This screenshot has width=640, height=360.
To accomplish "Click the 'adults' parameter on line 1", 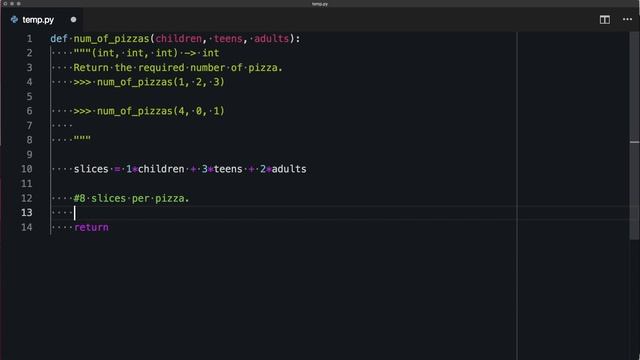I will [x=271, y=39].
